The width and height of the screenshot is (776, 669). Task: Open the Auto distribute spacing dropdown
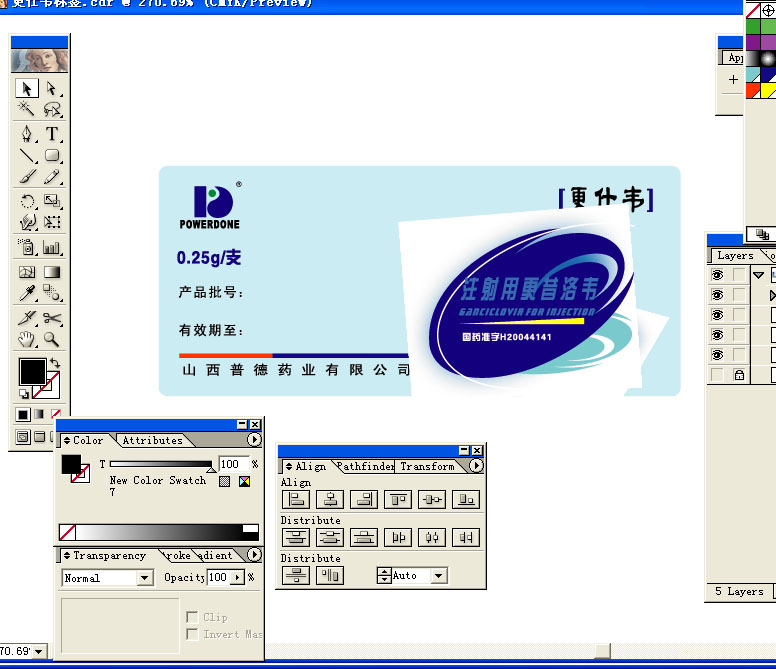pos(438,575)
